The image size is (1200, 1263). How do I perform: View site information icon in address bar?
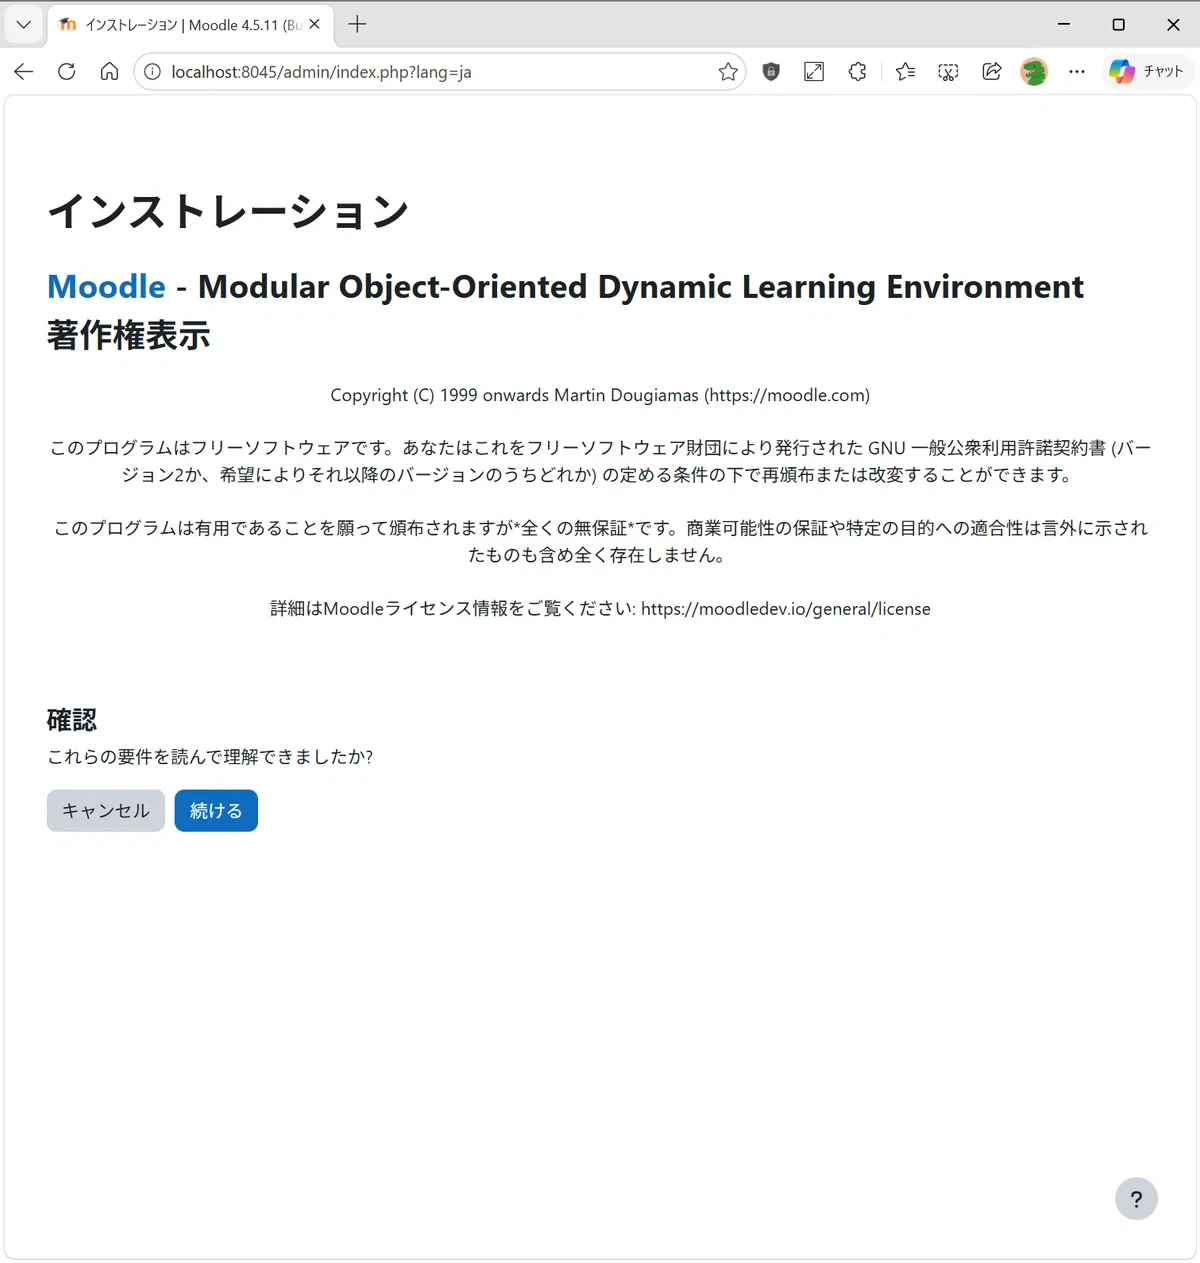(x=153, y=72)
